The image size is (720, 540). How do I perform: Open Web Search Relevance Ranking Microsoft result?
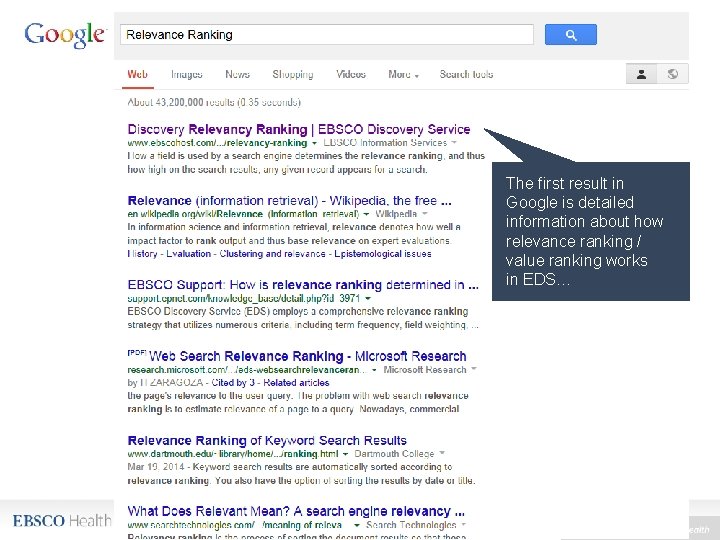click(308, 356)
